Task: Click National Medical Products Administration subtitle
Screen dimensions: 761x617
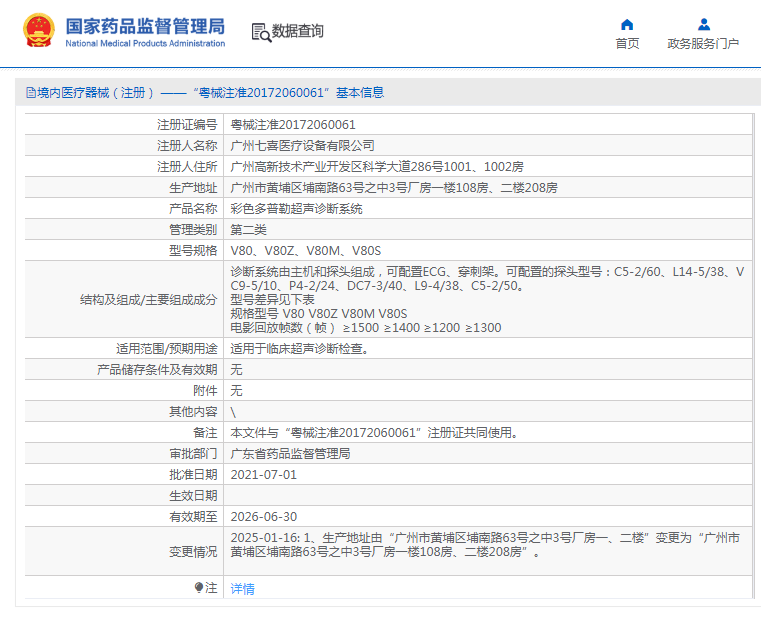Action: pos(145,43)
